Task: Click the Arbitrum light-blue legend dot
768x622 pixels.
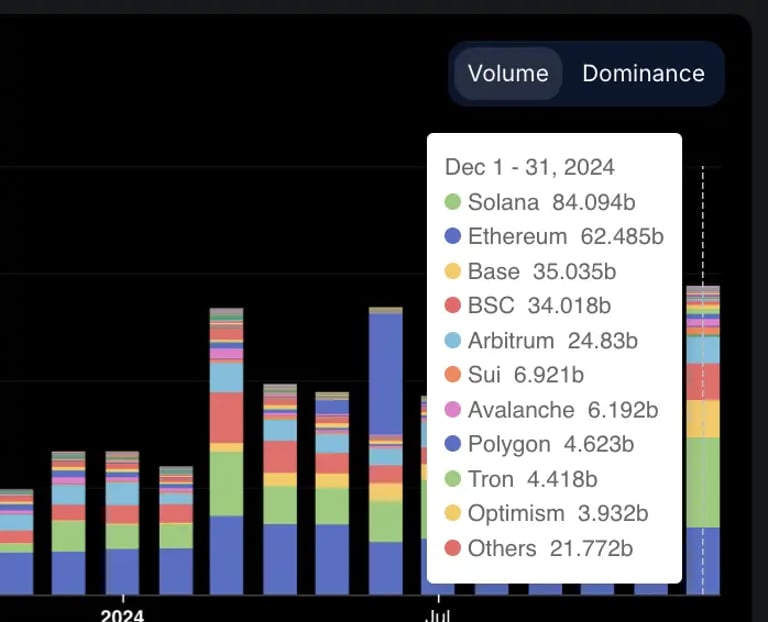Action: pos(453,340)
